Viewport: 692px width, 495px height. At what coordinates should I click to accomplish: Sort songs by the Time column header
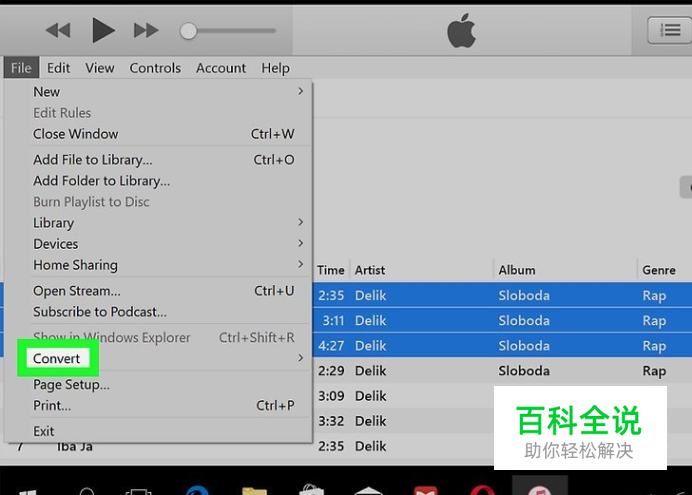click(x=331, y=270)
